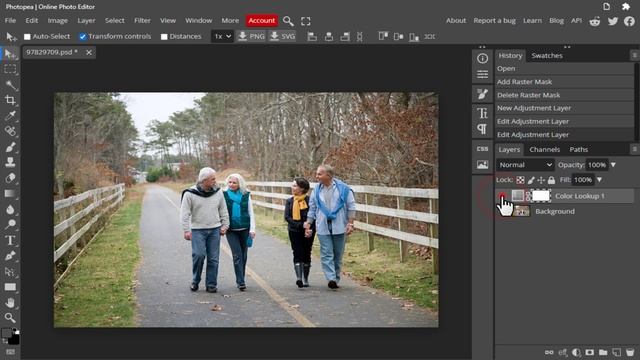Toggle lock position

click(x=541, y=180)
